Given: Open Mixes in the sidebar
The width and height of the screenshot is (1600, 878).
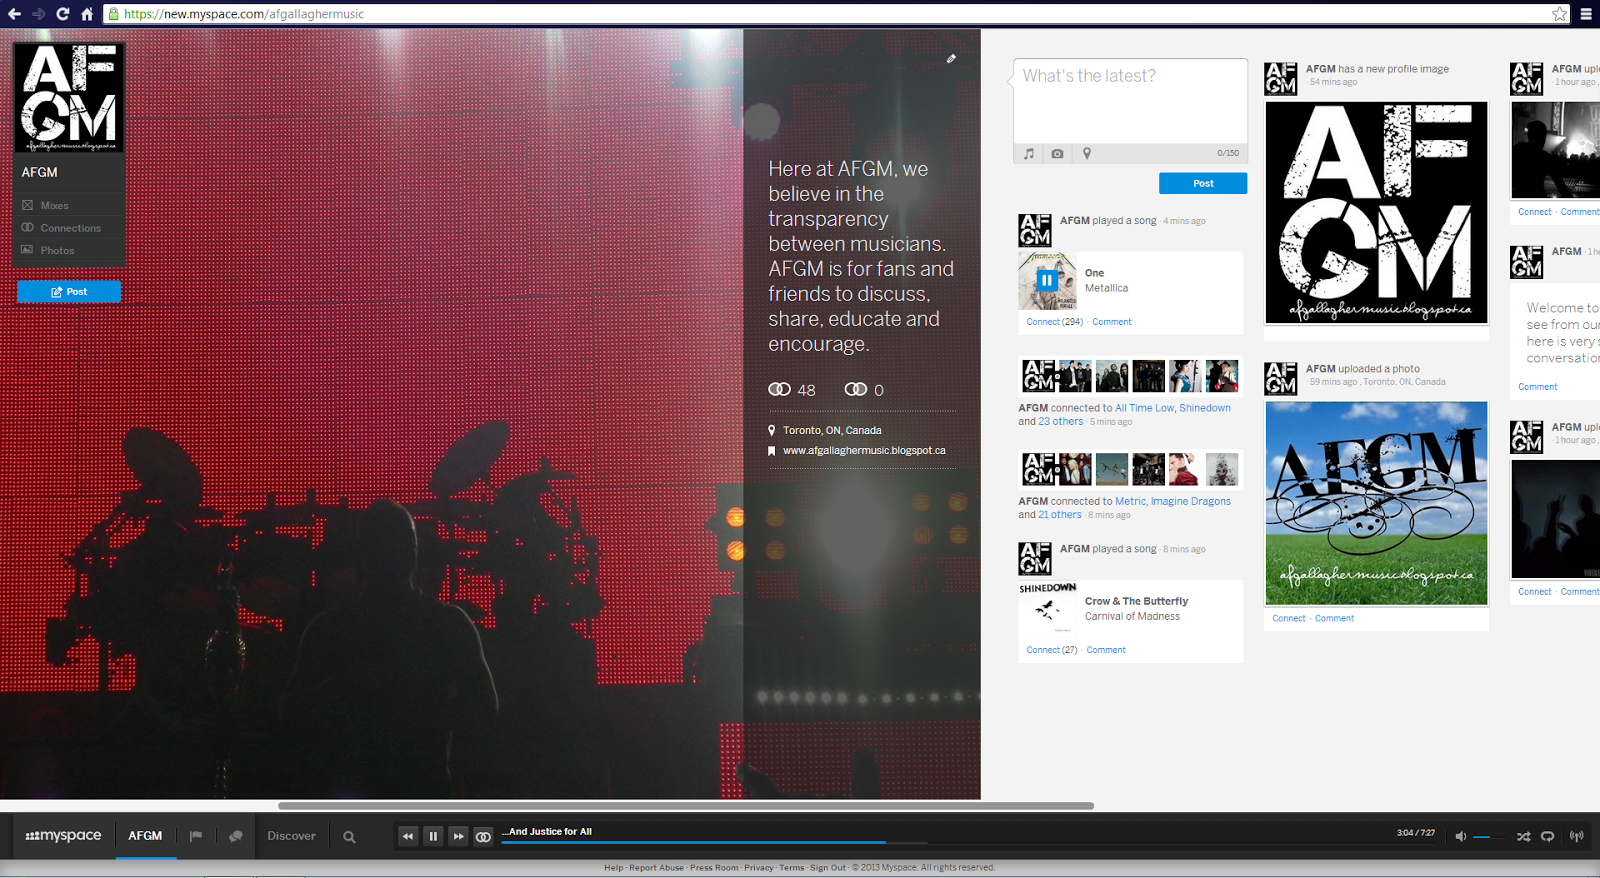Looking at the screenshot, I should [x=54, y=205].
